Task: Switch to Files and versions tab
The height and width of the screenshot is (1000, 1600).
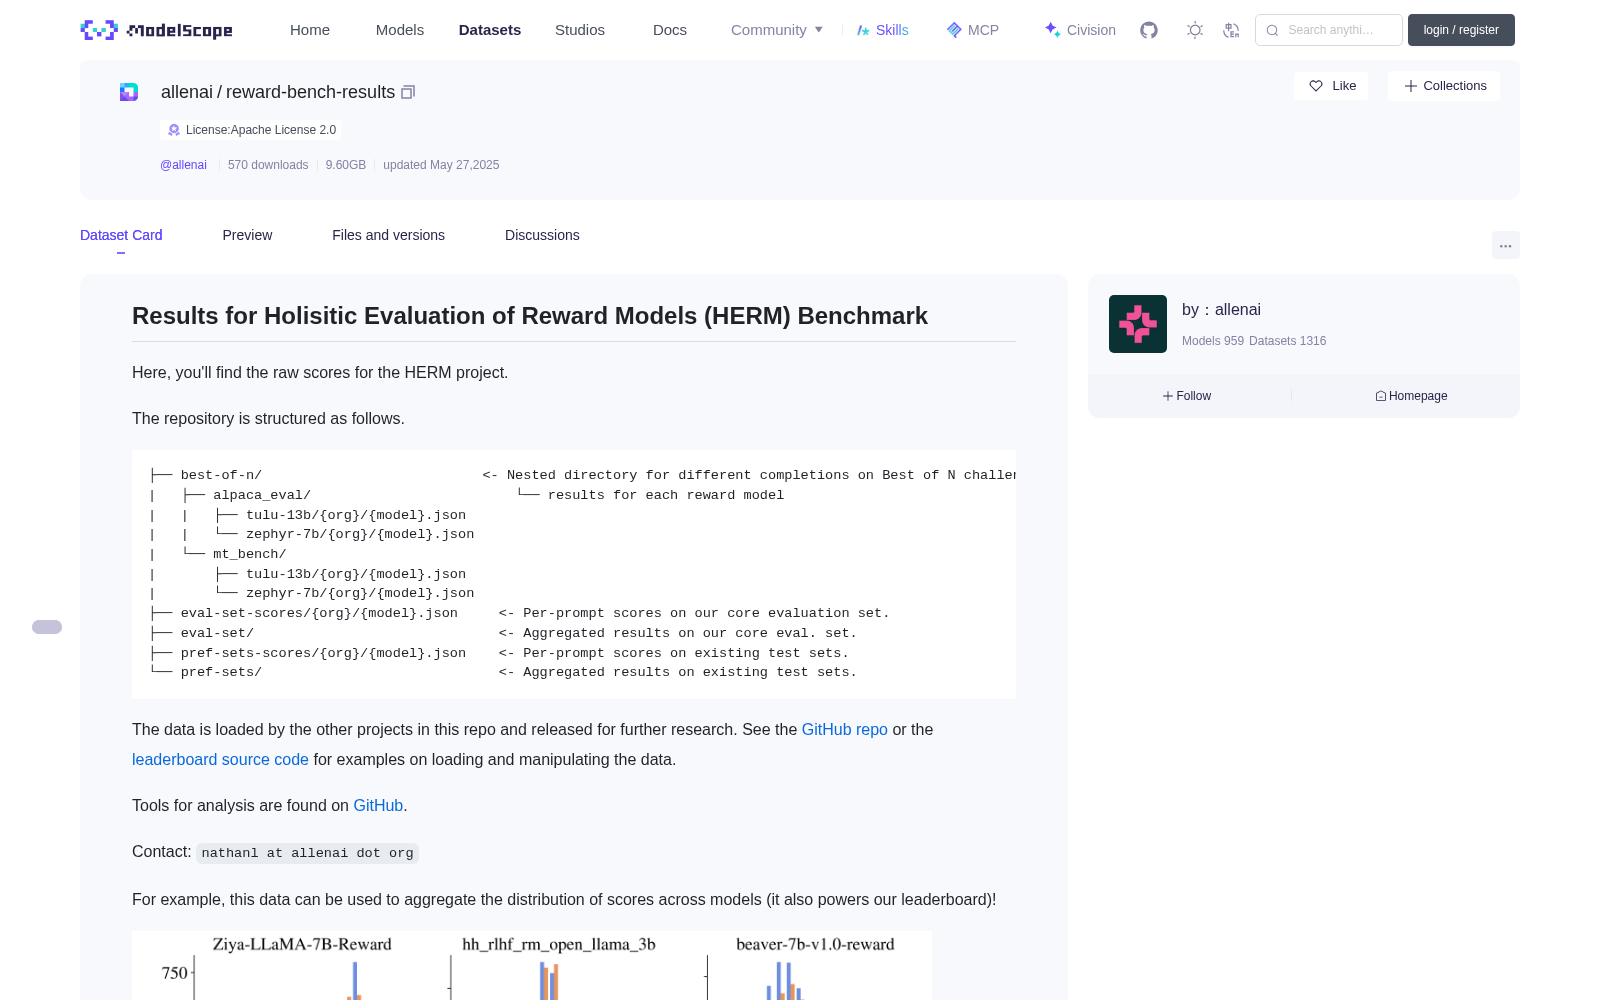Action: point(388,235)
